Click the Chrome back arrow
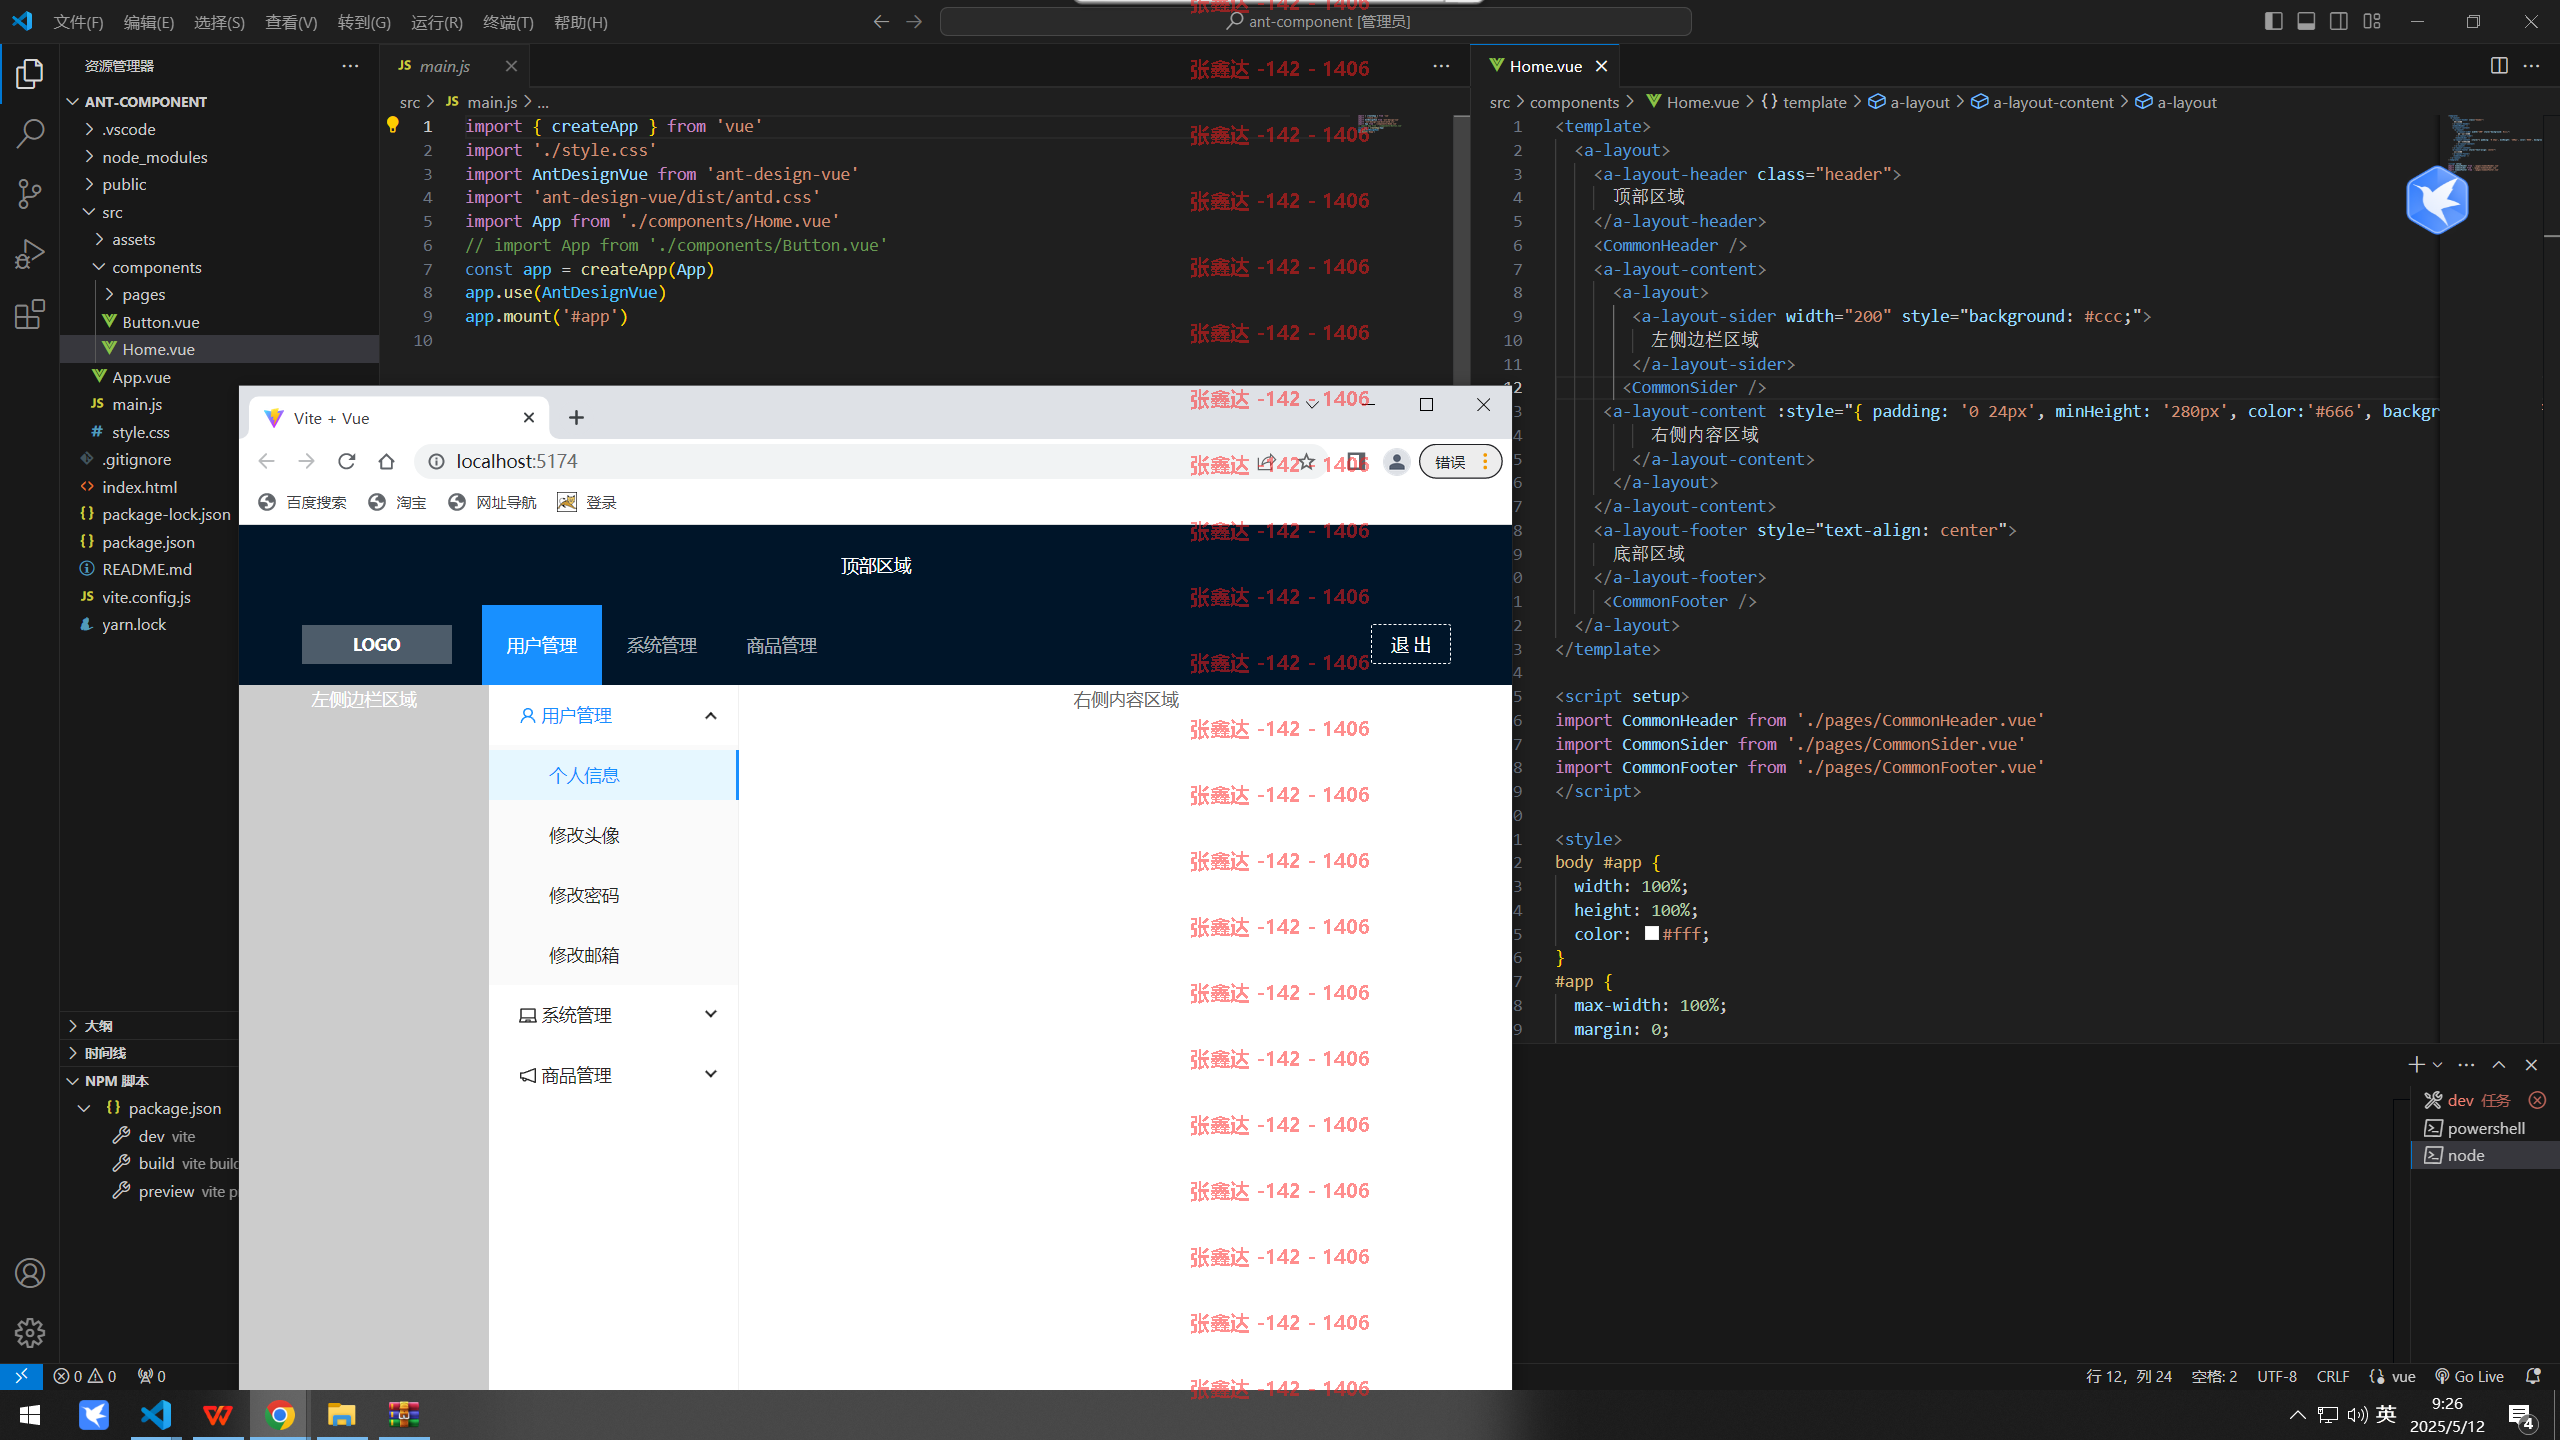The image size is (2560, 1440). (266, 461)
